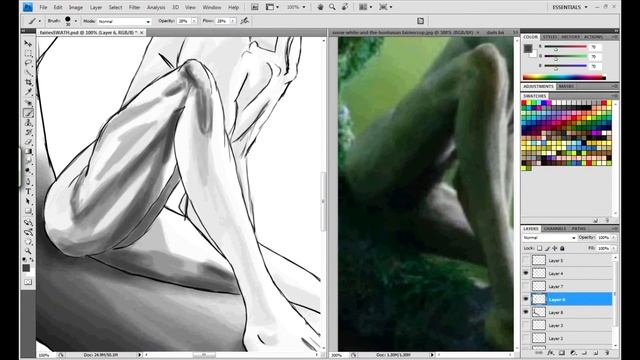Select the Quick Selection tool
This screenshot has width=640, height=360.
(x=28, y=73)
